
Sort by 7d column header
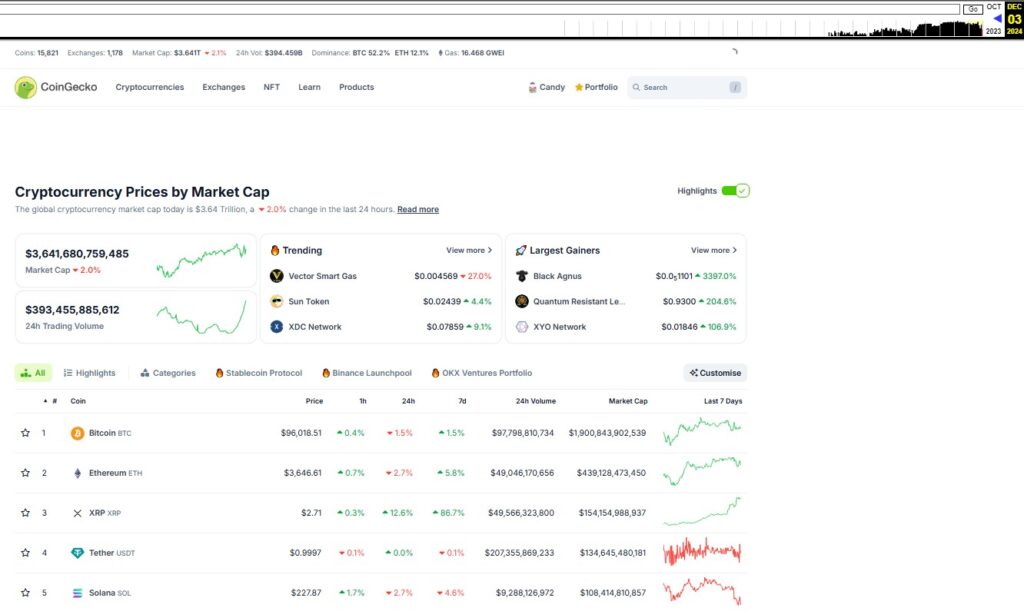462,401
